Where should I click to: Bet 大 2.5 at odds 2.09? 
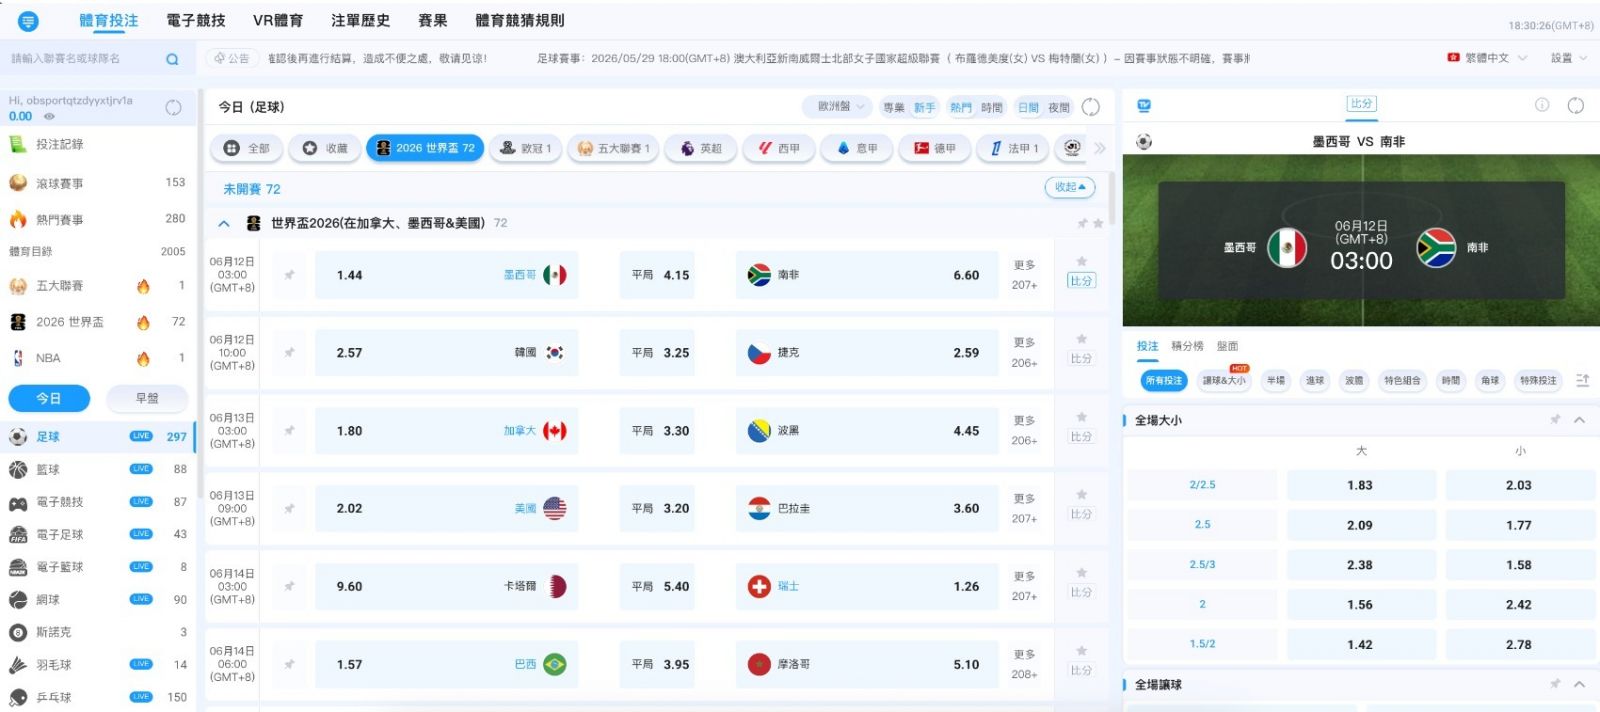tap(1360, 525)
